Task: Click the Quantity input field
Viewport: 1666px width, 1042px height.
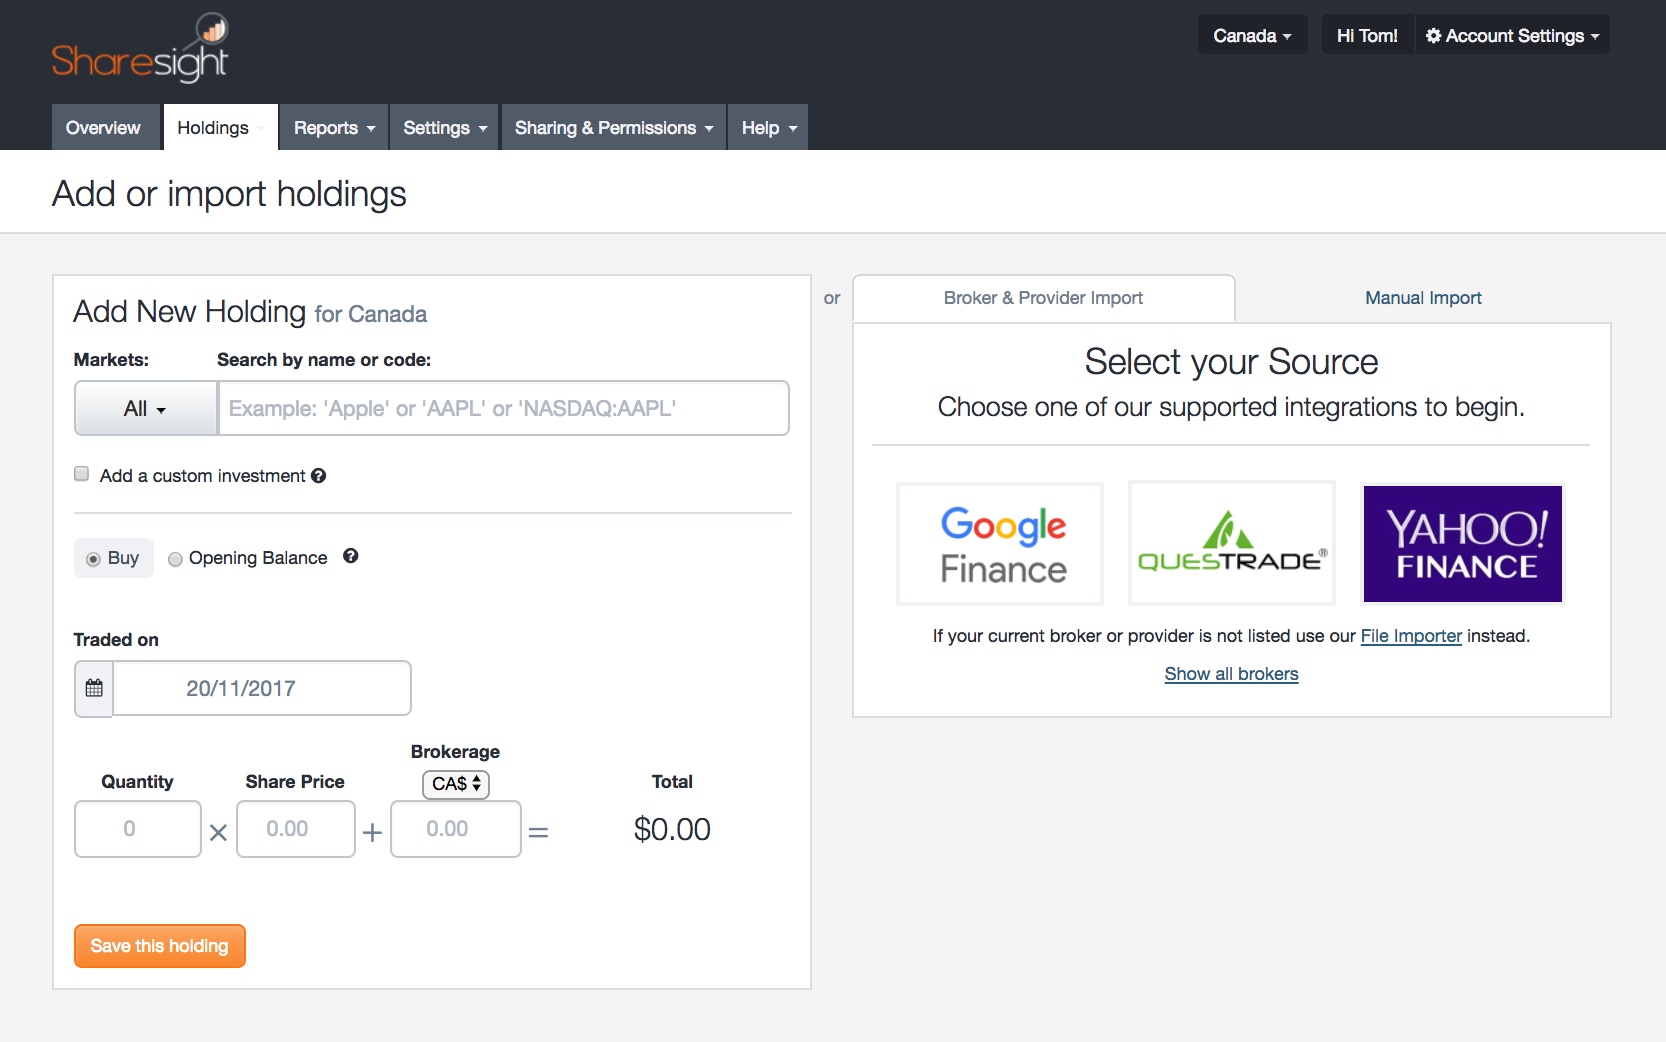Action: coord(137,829)
